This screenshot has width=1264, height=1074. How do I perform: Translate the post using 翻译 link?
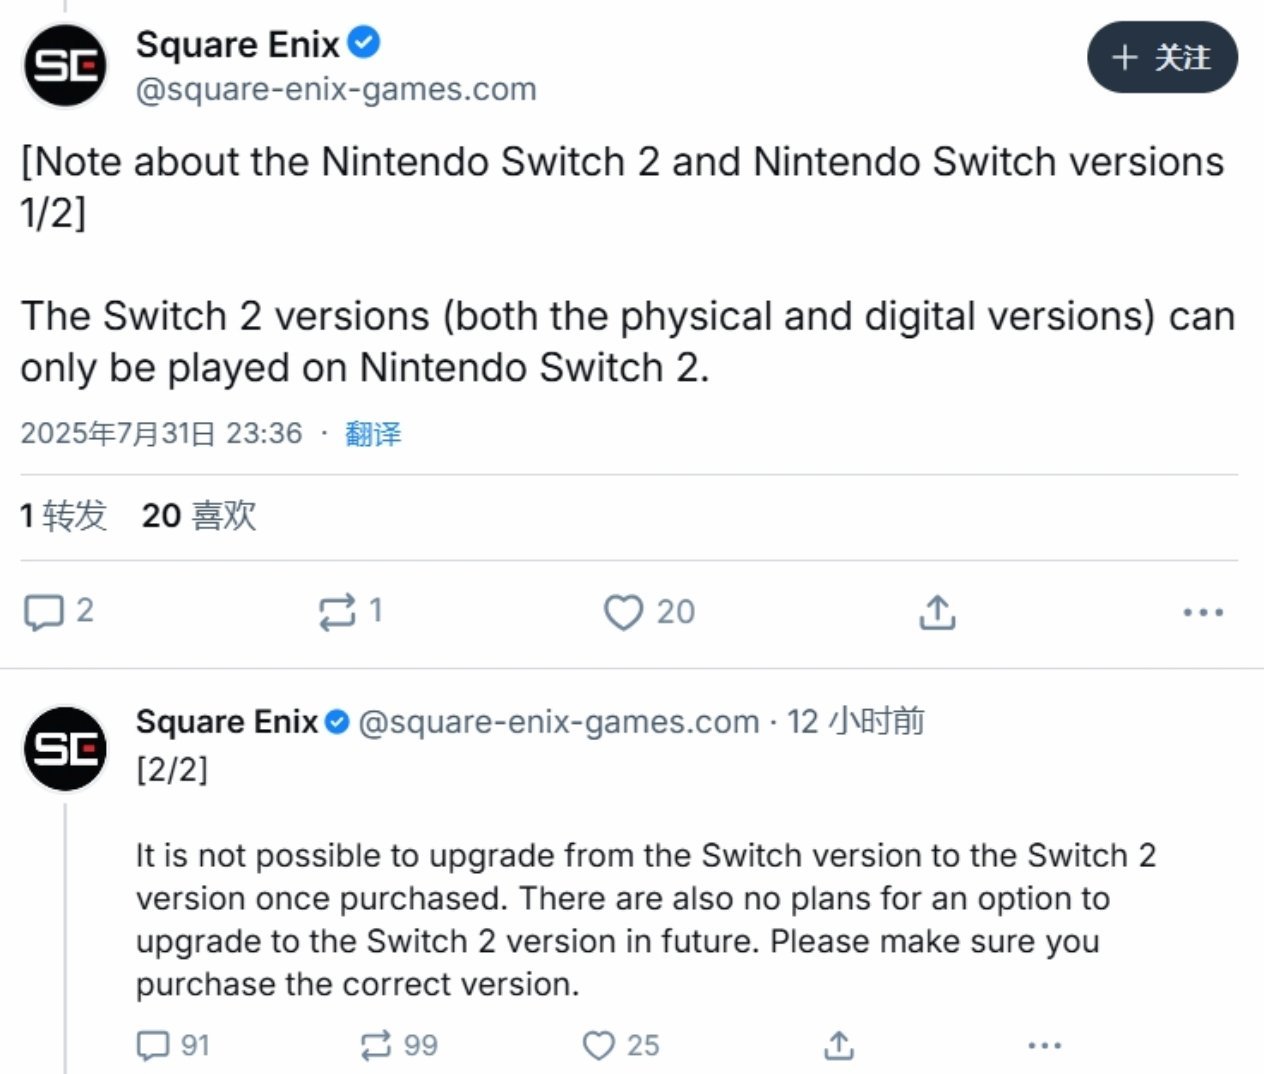pyautogui.click(x=373, y=433)
